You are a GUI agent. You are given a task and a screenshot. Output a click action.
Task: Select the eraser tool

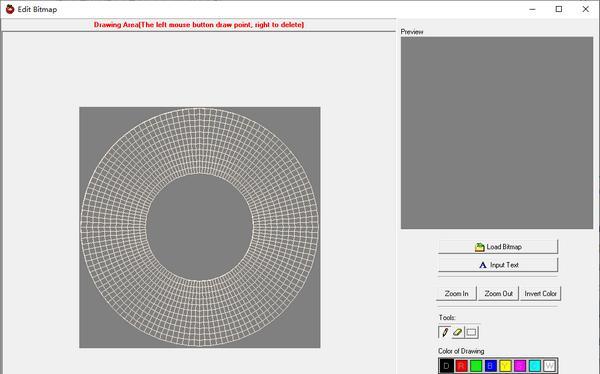coord(458,332)
